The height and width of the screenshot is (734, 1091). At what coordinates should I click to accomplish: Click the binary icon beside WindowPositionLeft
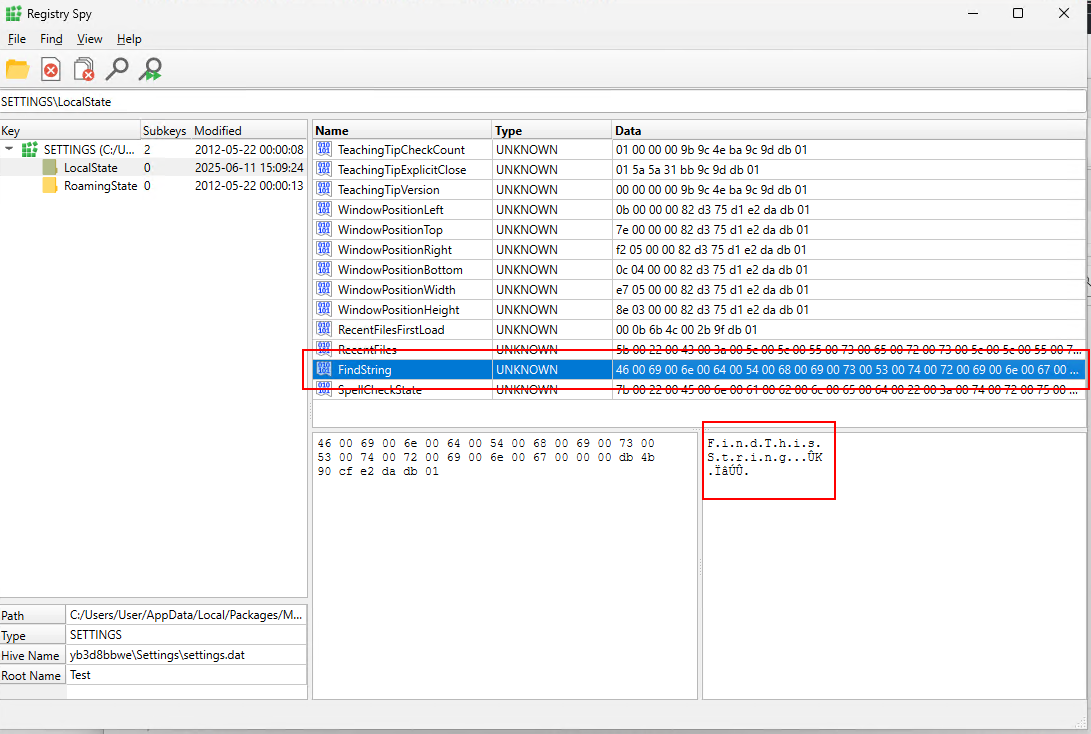tap(324, 209)
